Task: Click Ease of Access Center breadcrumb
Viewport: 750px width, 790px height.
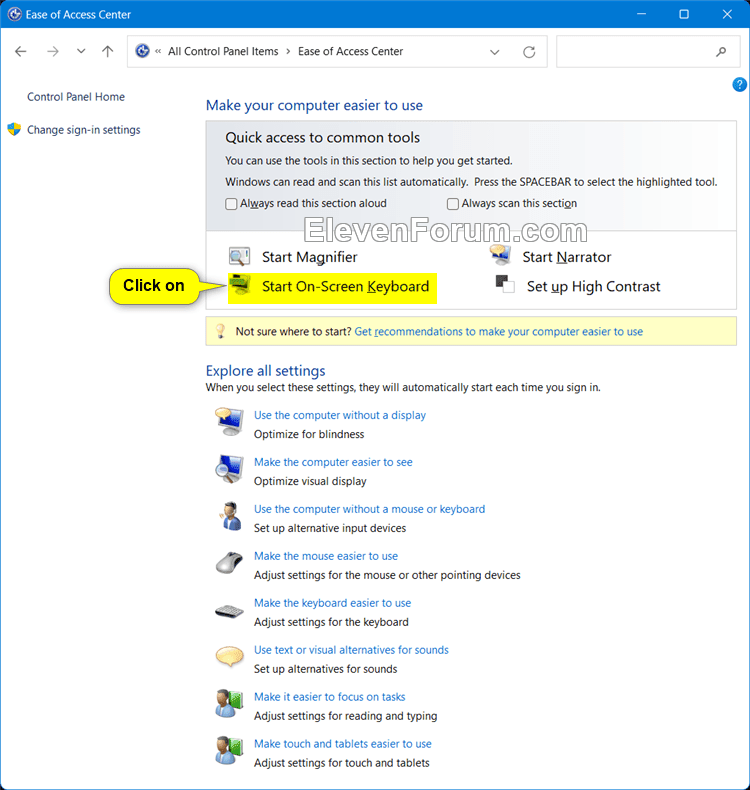Action: pos(351,51)
